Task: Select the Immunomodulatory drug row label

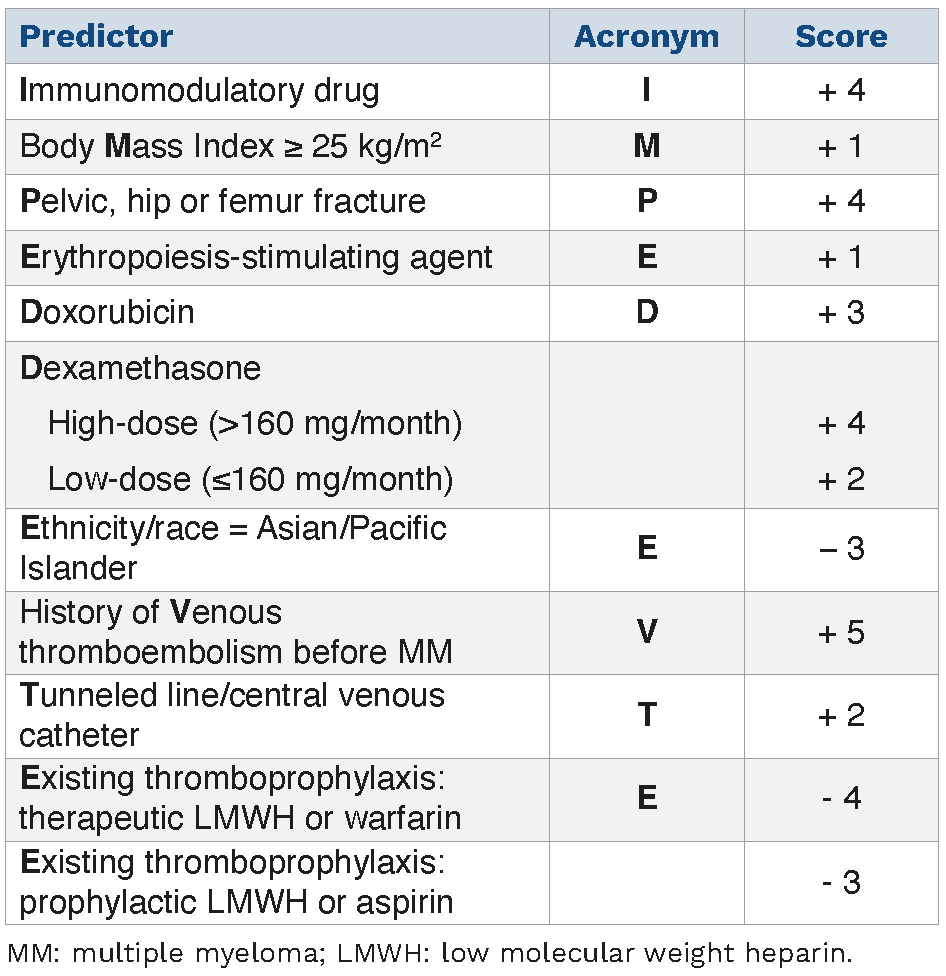Action: click(200, 91)
